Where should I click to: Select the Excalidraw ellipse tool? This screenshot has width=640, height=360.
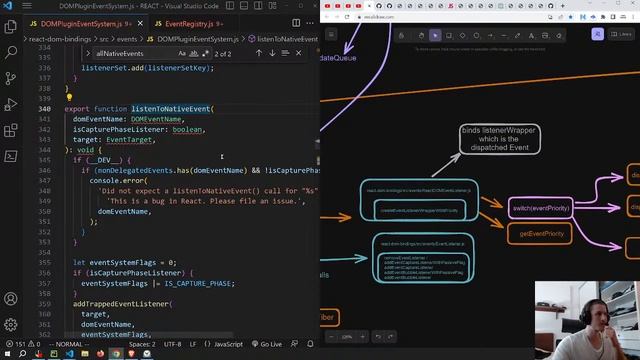pos(476,36)
